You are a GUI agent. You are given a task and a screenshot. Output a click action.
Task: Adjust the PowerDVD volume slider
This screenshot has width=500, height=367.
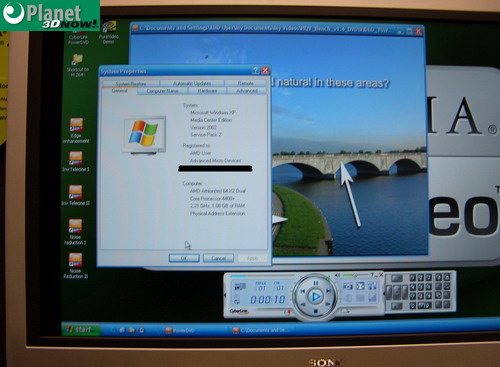[355, 275]
